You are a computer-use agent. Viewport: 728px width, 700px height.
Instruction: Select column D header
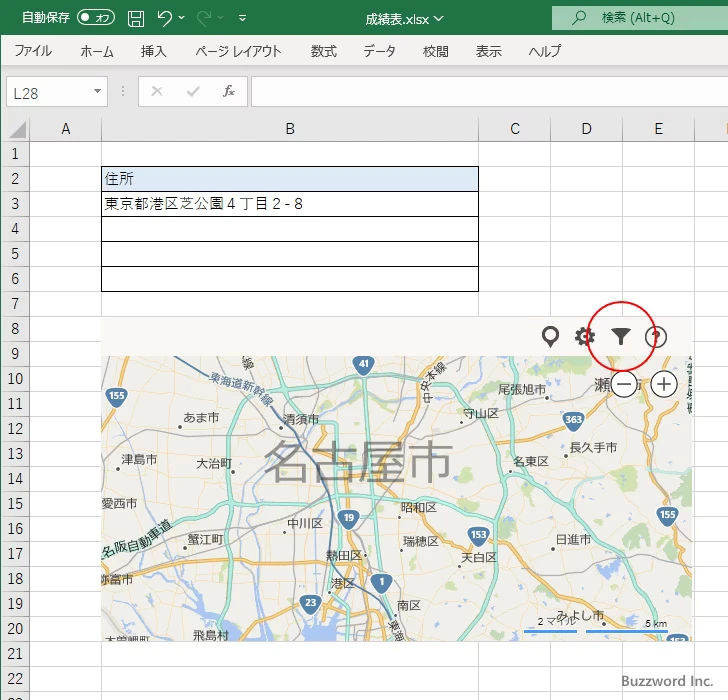(x=586, y=129)
